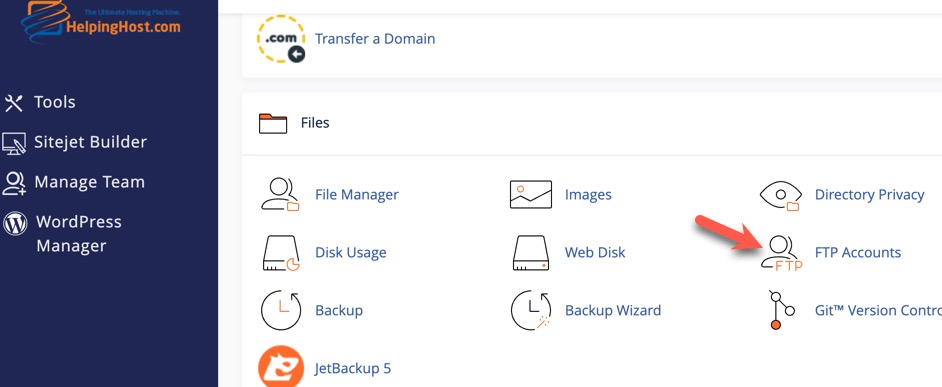
Task: Open WordPress Manager in the sidebar
Action: [x=79, y=234]
